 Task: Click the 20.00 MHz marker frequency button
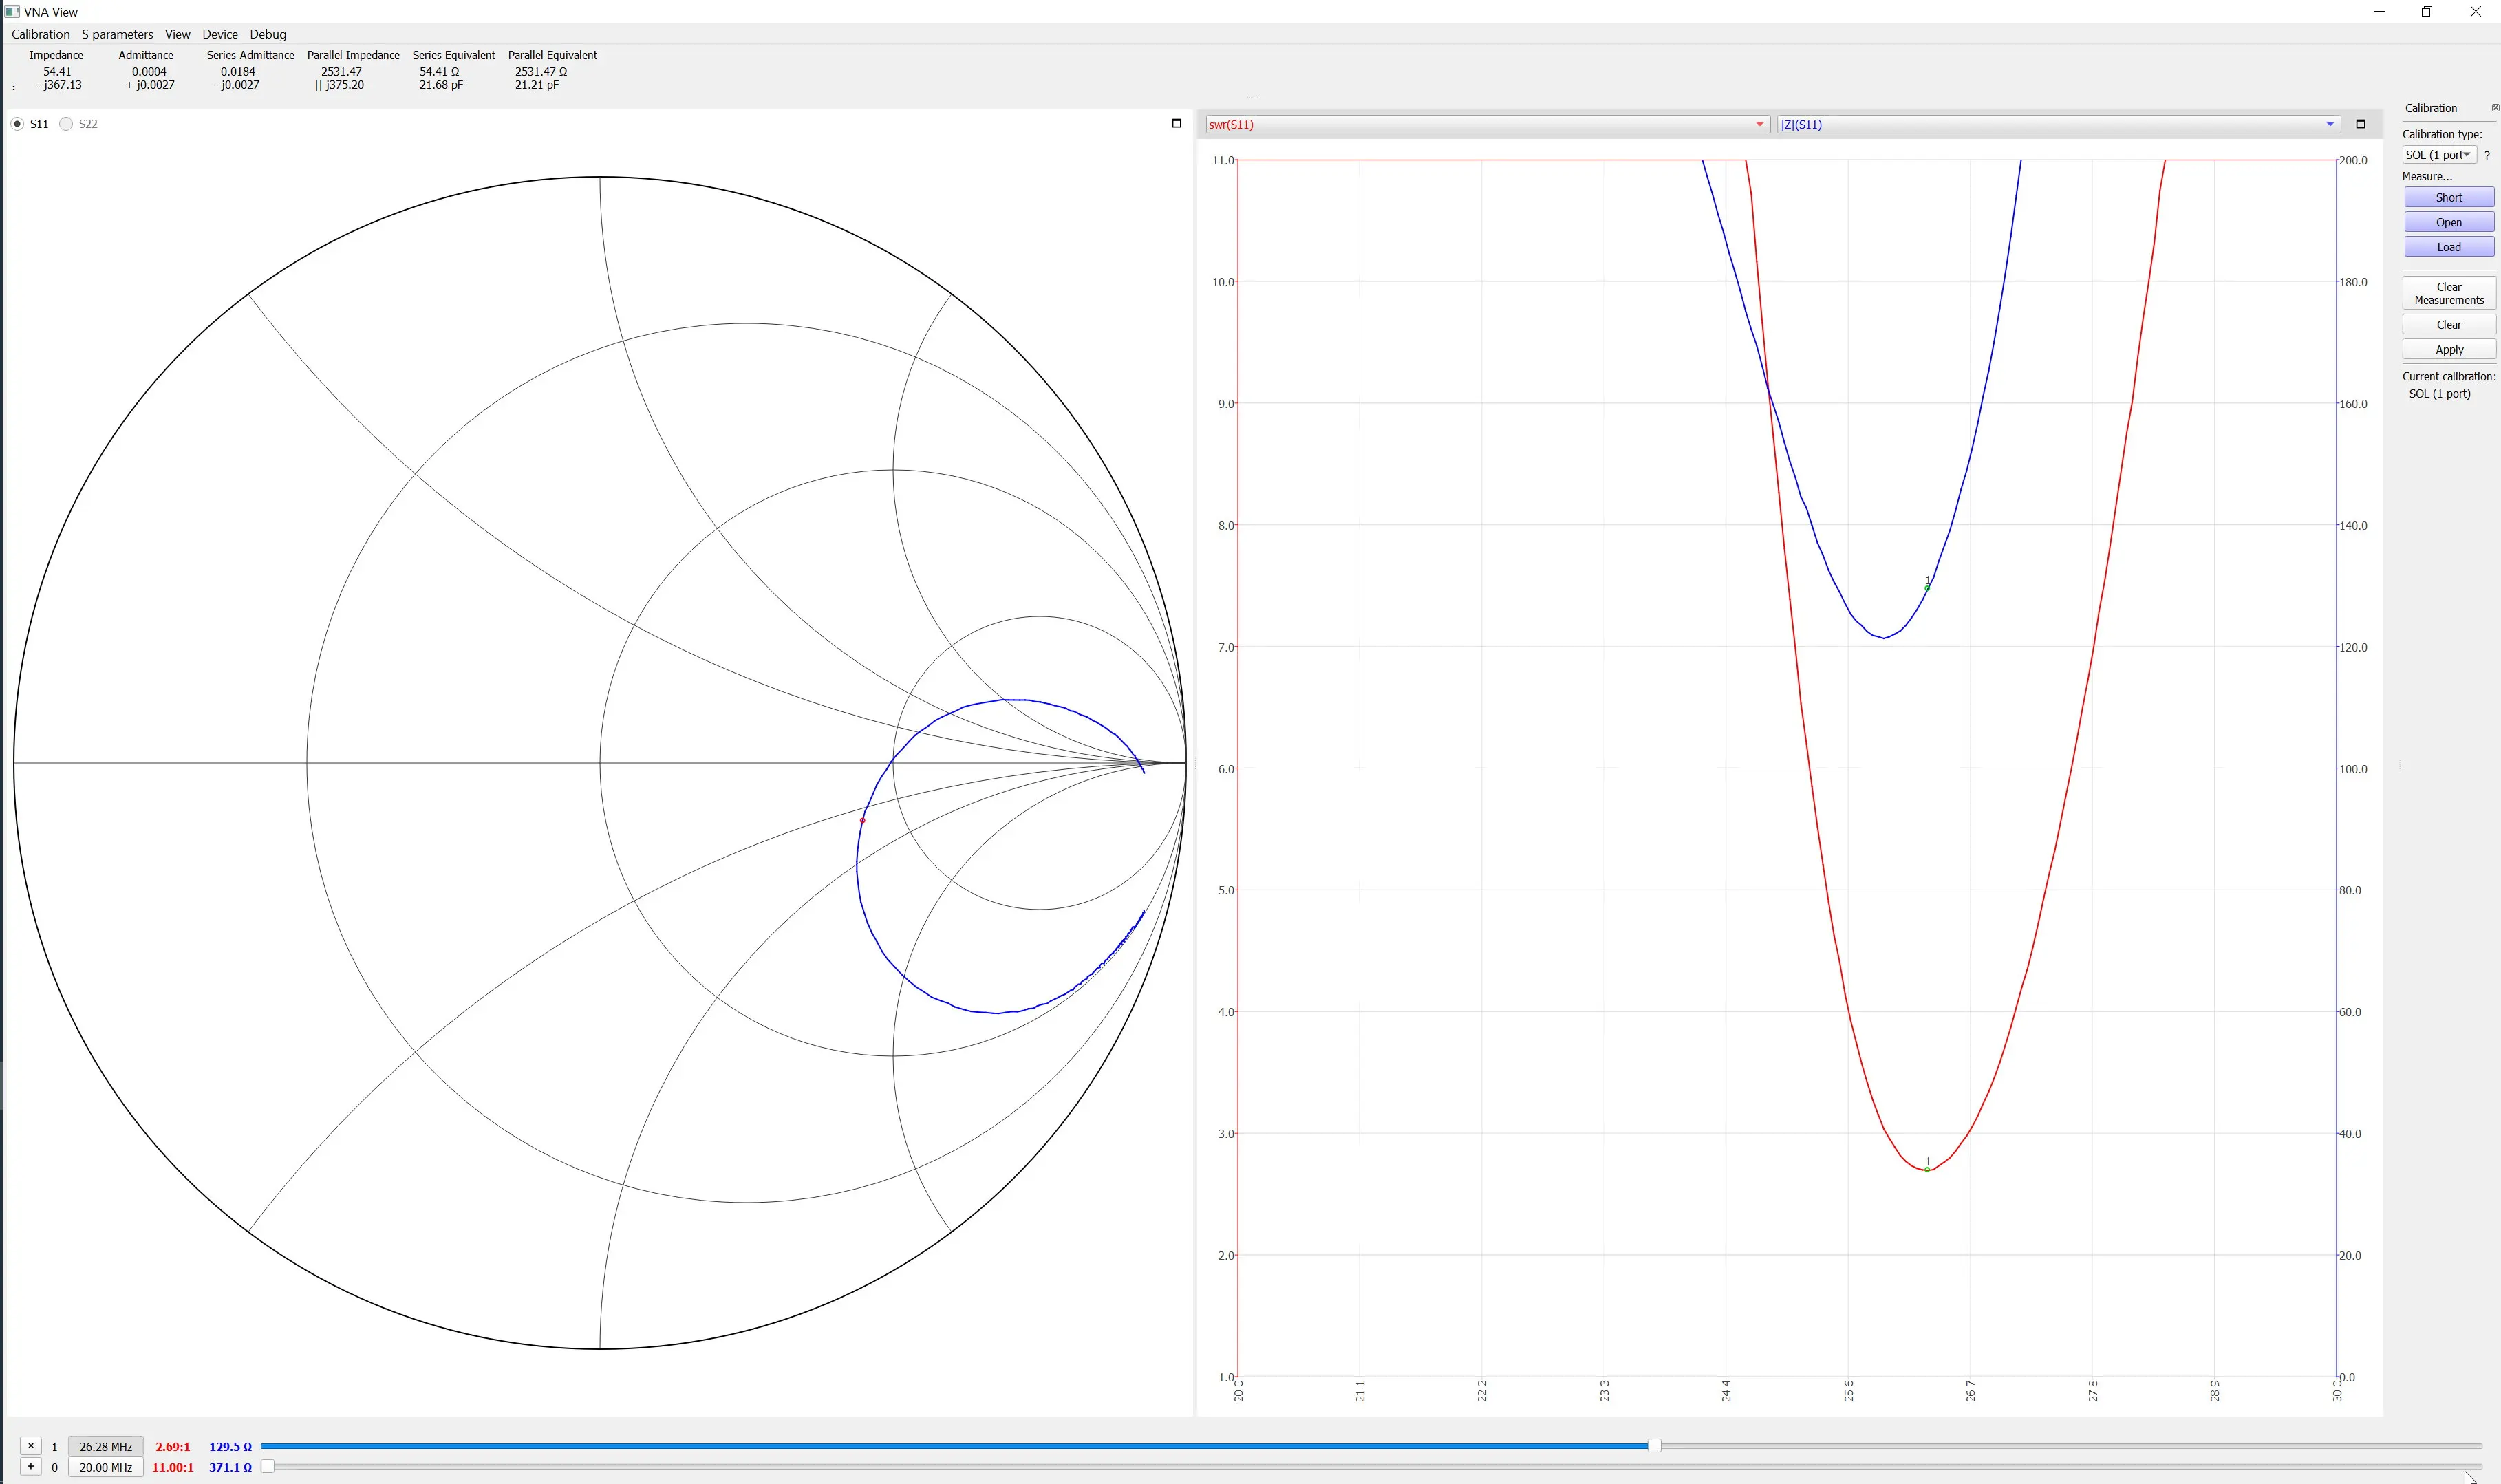click(x=106, y=1468)
